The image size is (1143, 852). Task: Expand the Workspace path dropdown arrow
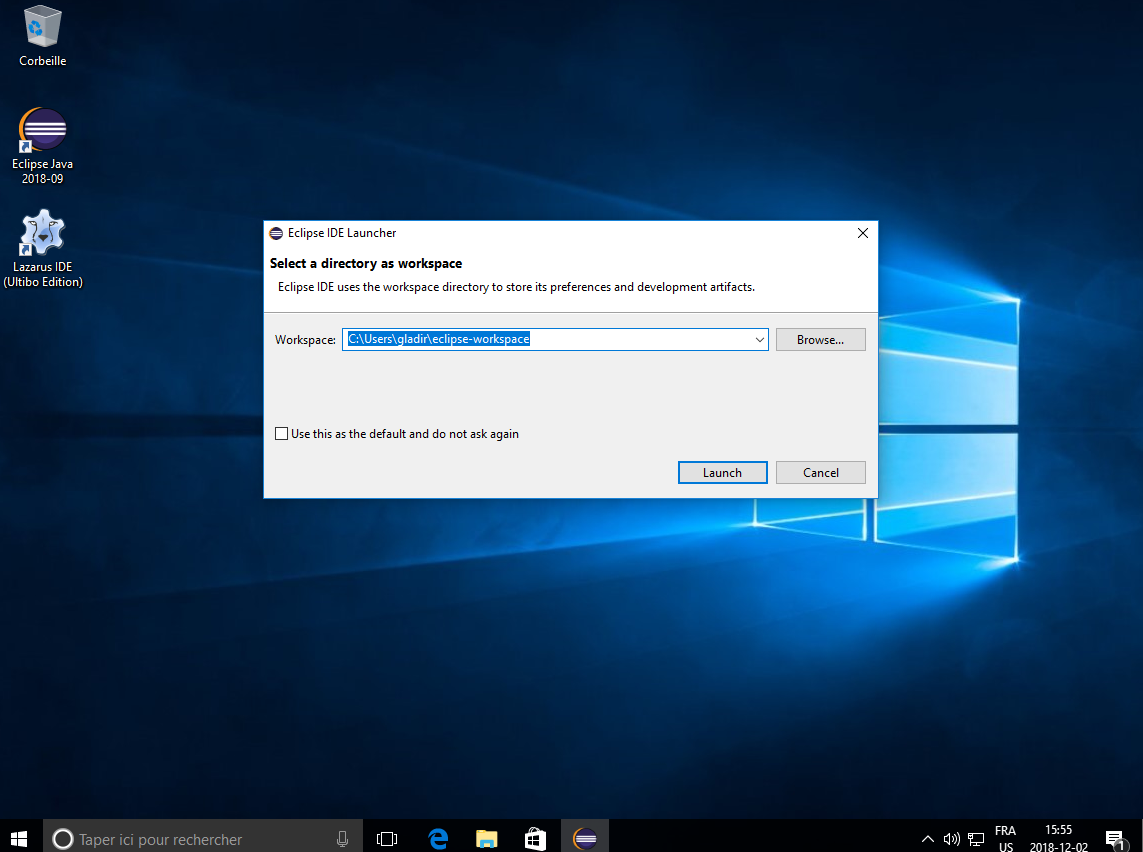(x=760, y=340)
